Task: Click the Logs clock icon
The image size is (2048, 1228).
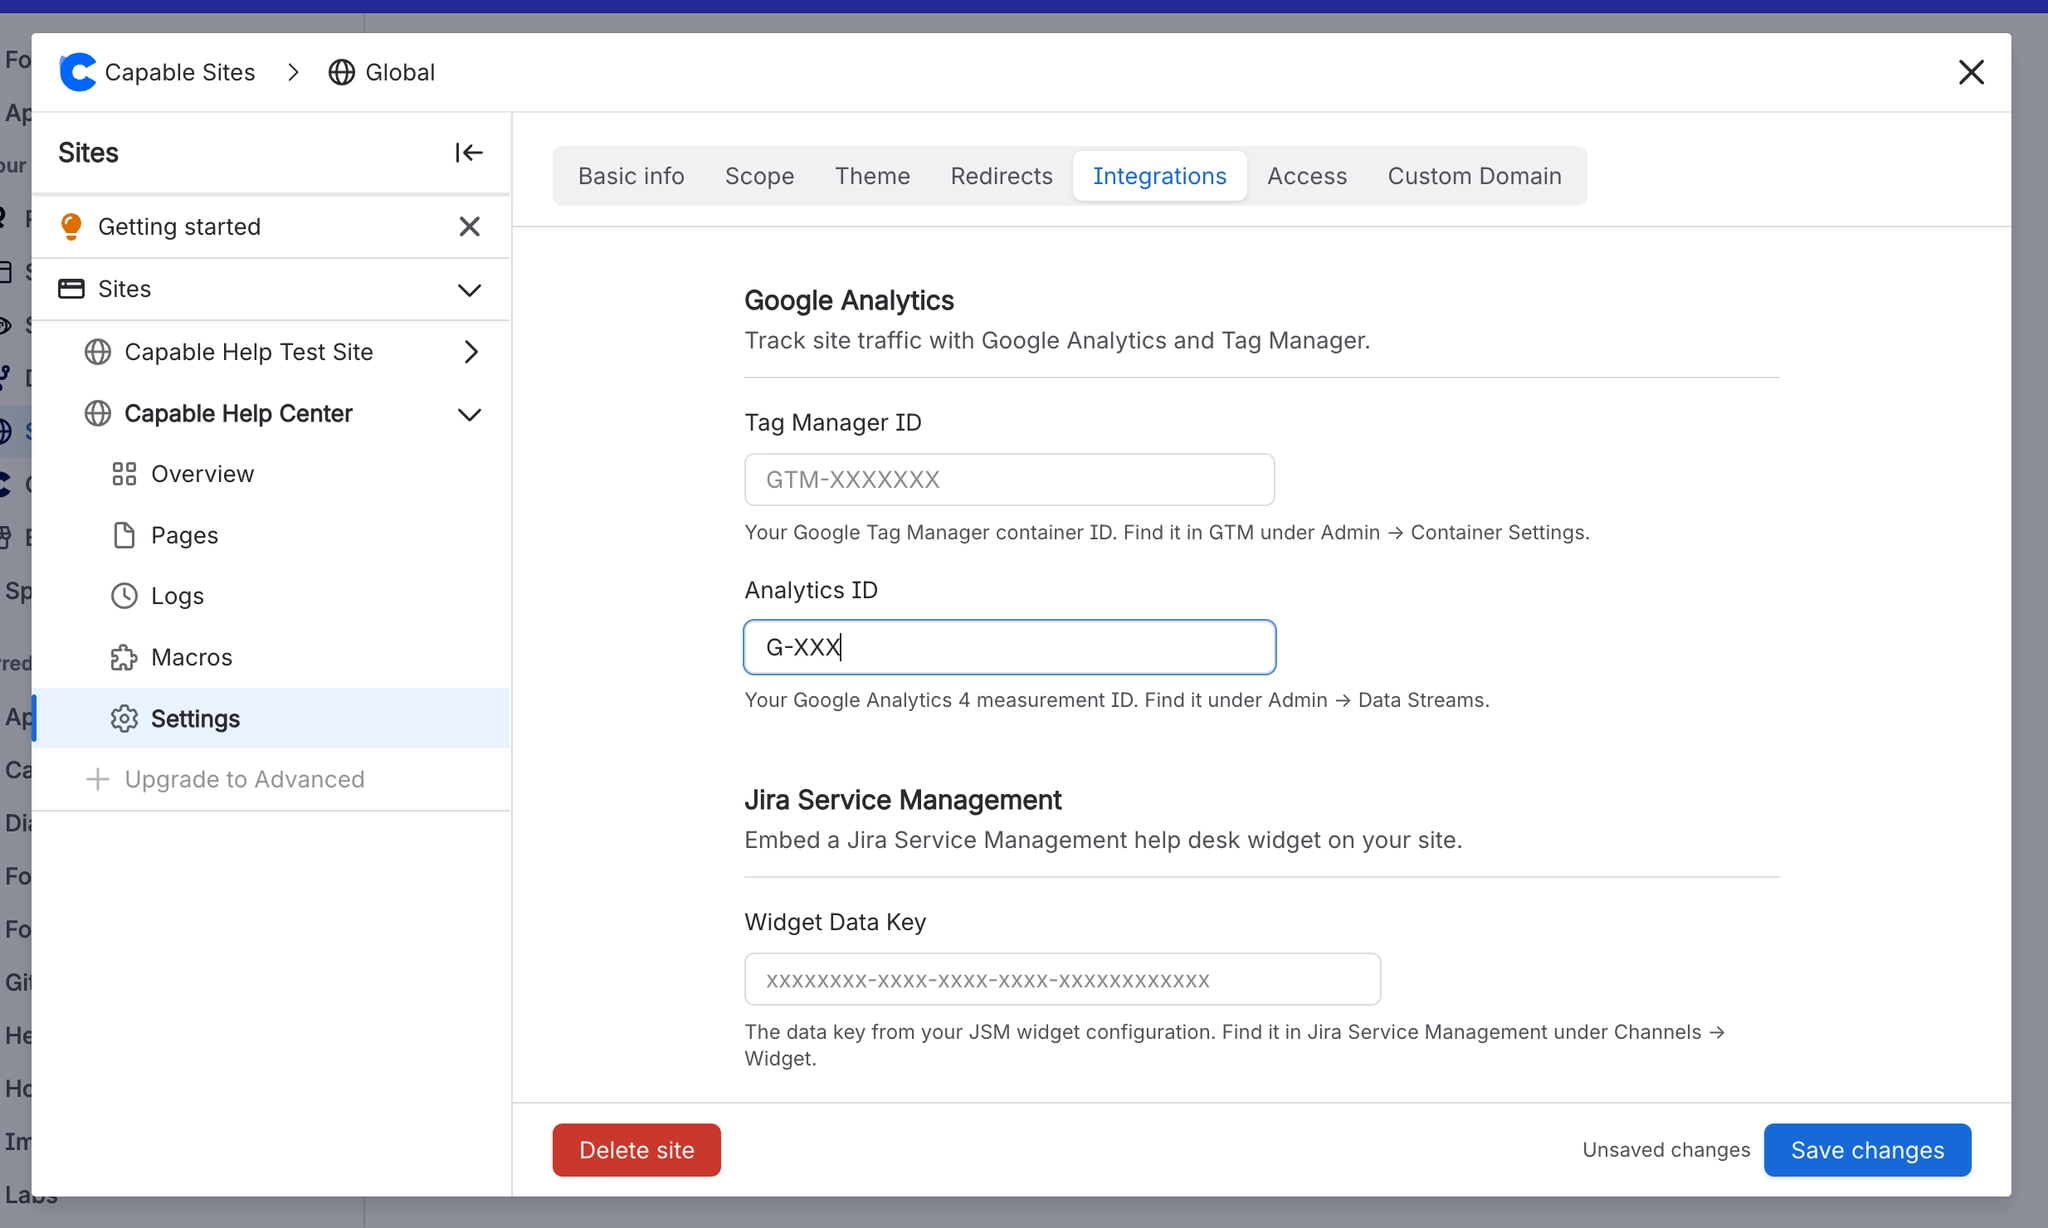Action: point(124,596)
